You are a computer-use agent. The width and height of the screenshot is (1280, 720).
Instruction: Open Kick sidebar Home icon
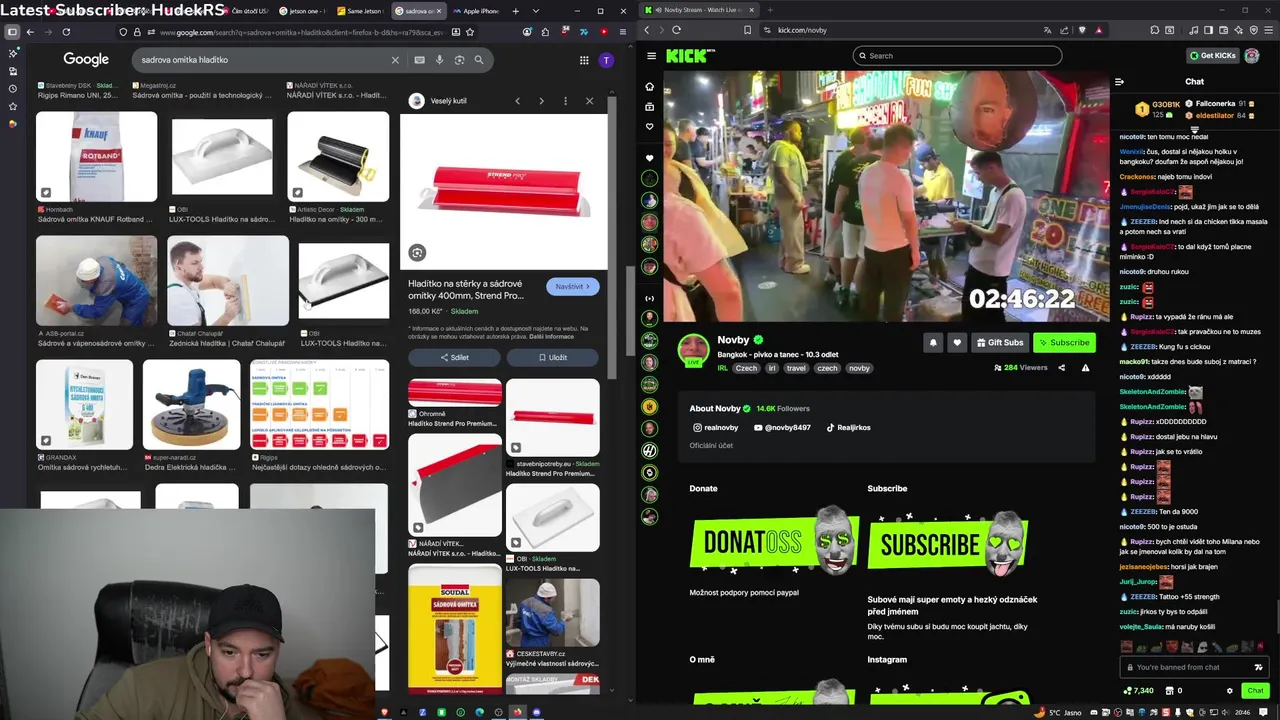pos(650,86)
